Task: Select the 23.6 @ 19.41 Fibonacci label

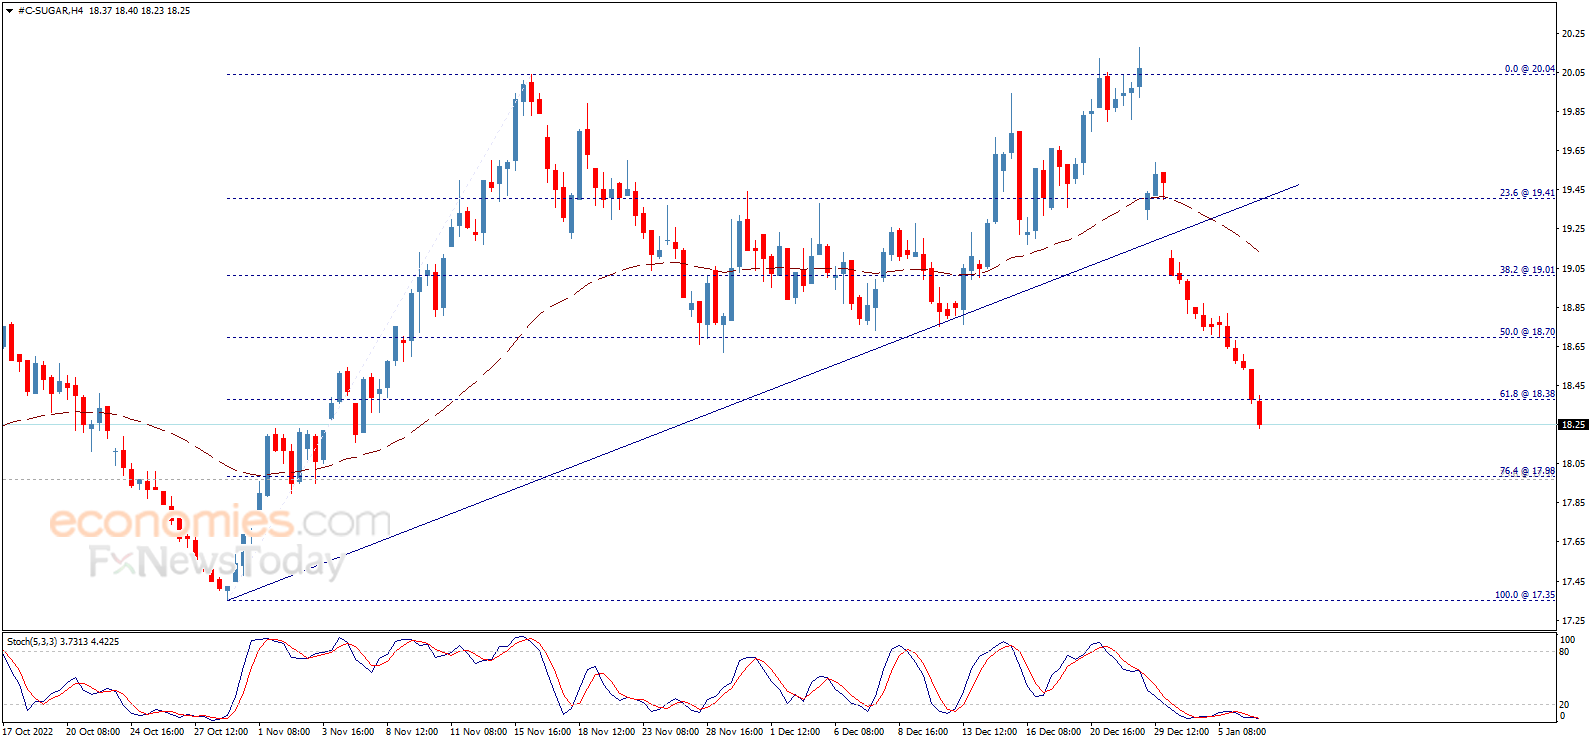Action: coord(1526,193)
